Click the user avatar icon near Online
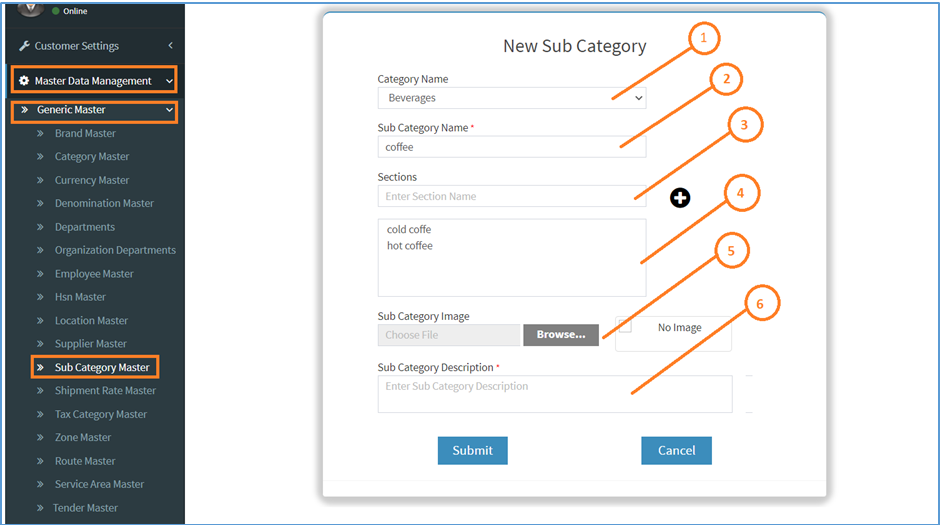This screenshot has width=941, height=525. coord(30,8)
